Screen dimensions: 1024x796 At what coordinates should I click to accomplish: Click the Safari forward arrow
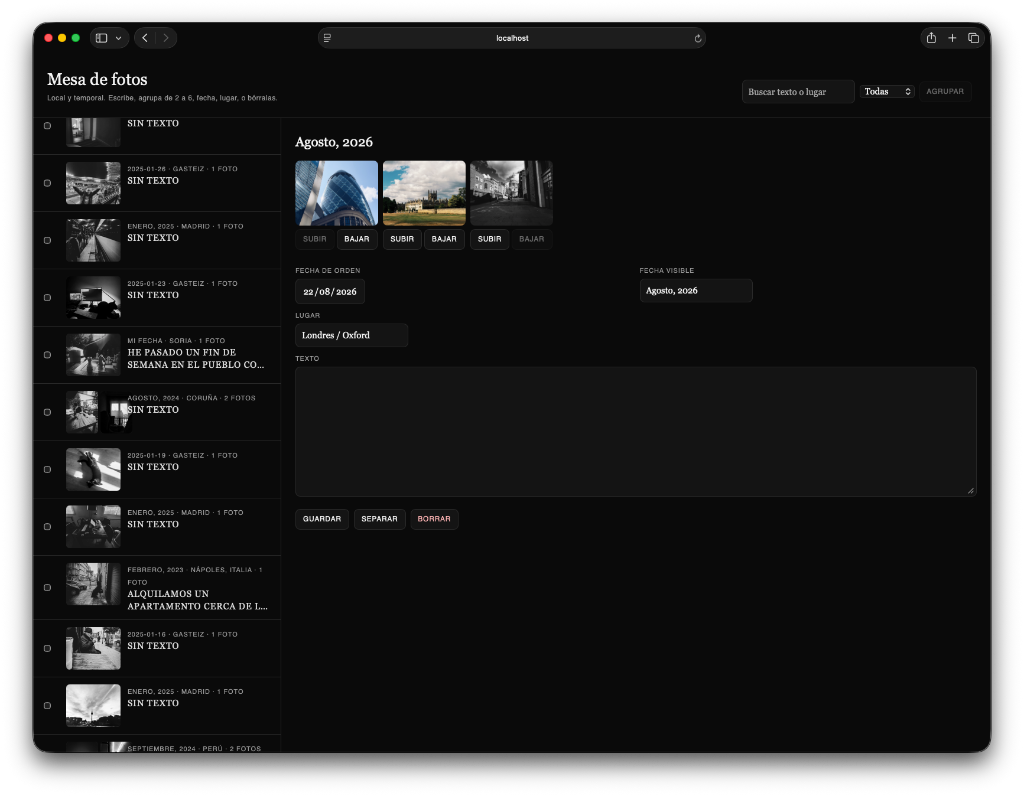[166, 38]
